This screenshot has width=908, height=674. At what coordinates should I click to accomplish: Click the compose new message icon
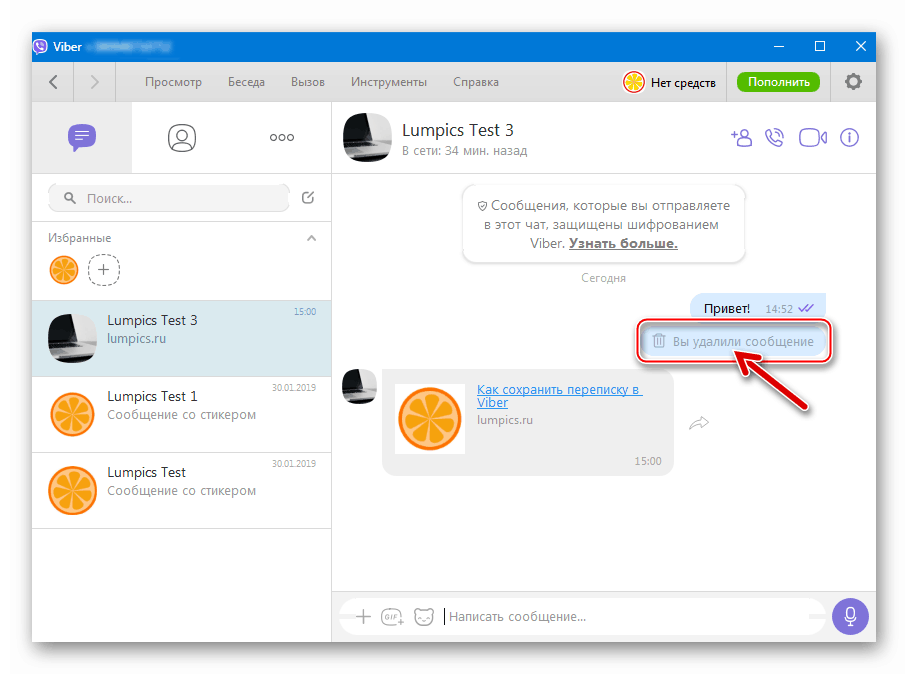308,198
